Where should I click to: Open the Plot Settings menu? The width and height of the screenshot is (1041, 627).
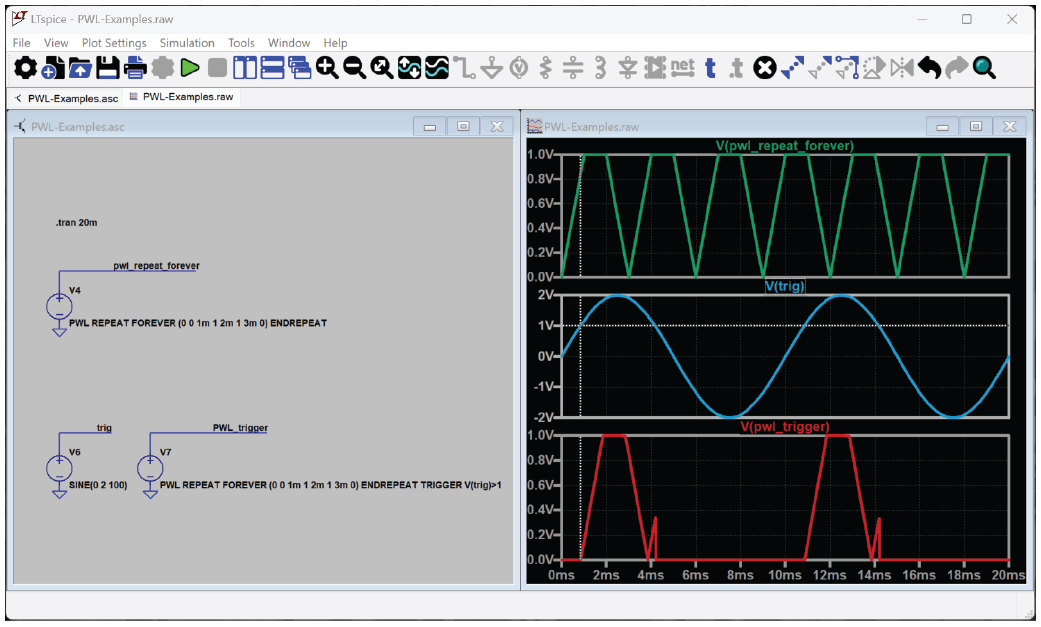pos(114,43)
